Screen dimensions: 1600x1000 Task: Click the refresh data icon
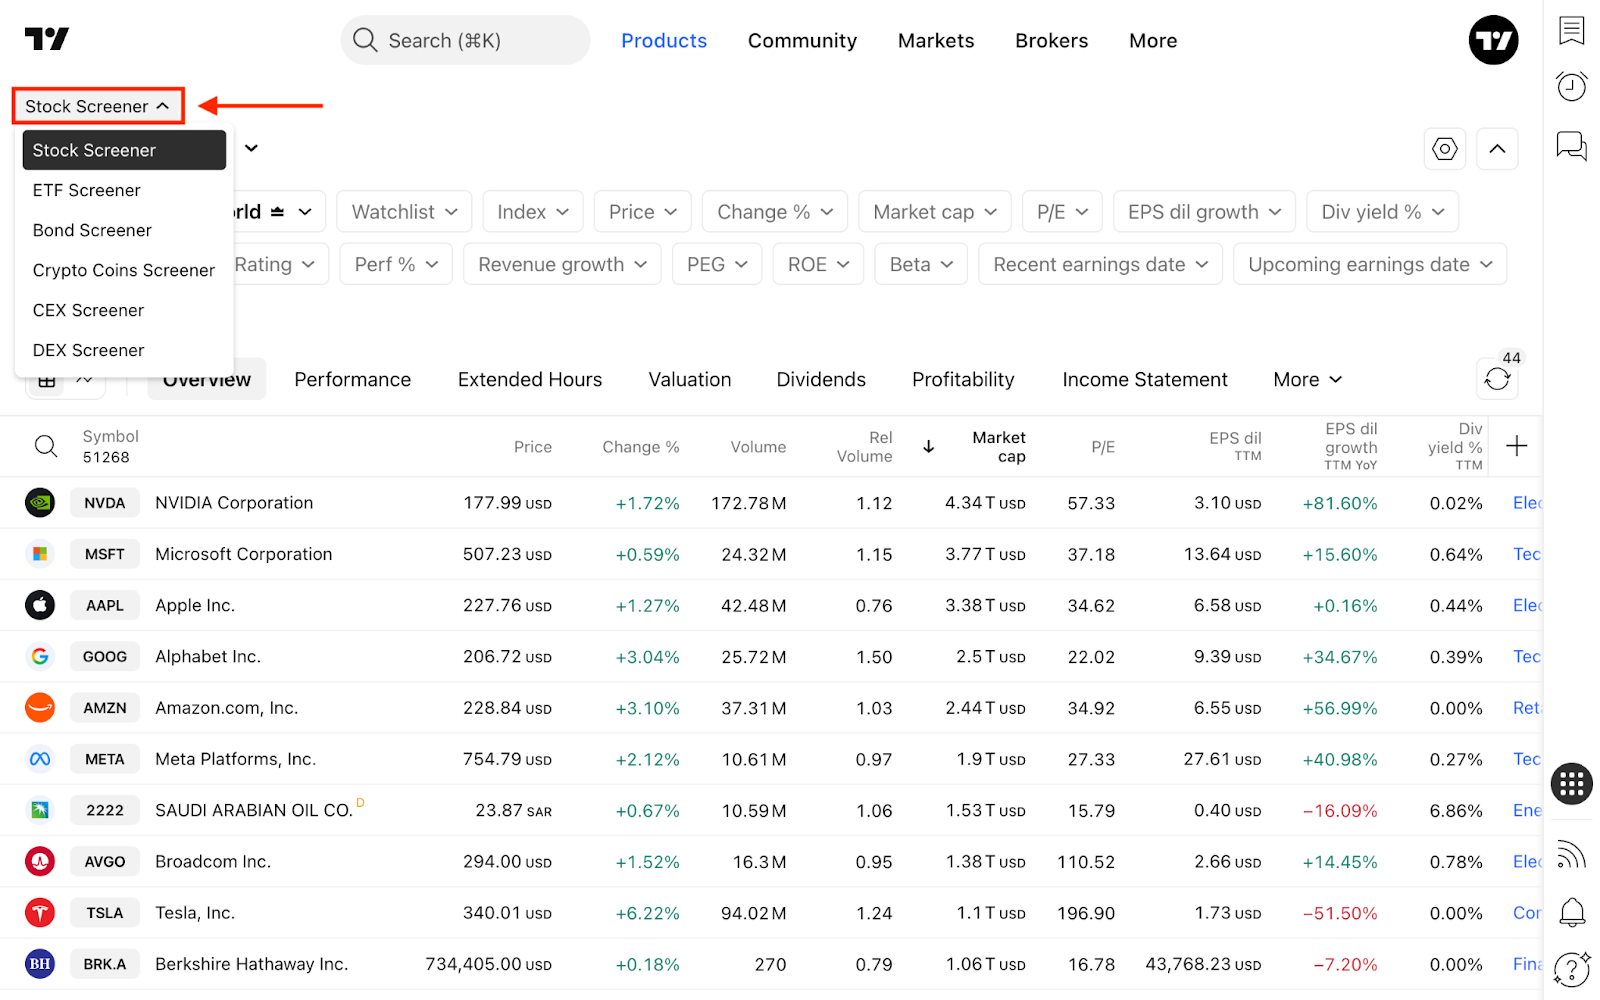[x=1497, y=379]
